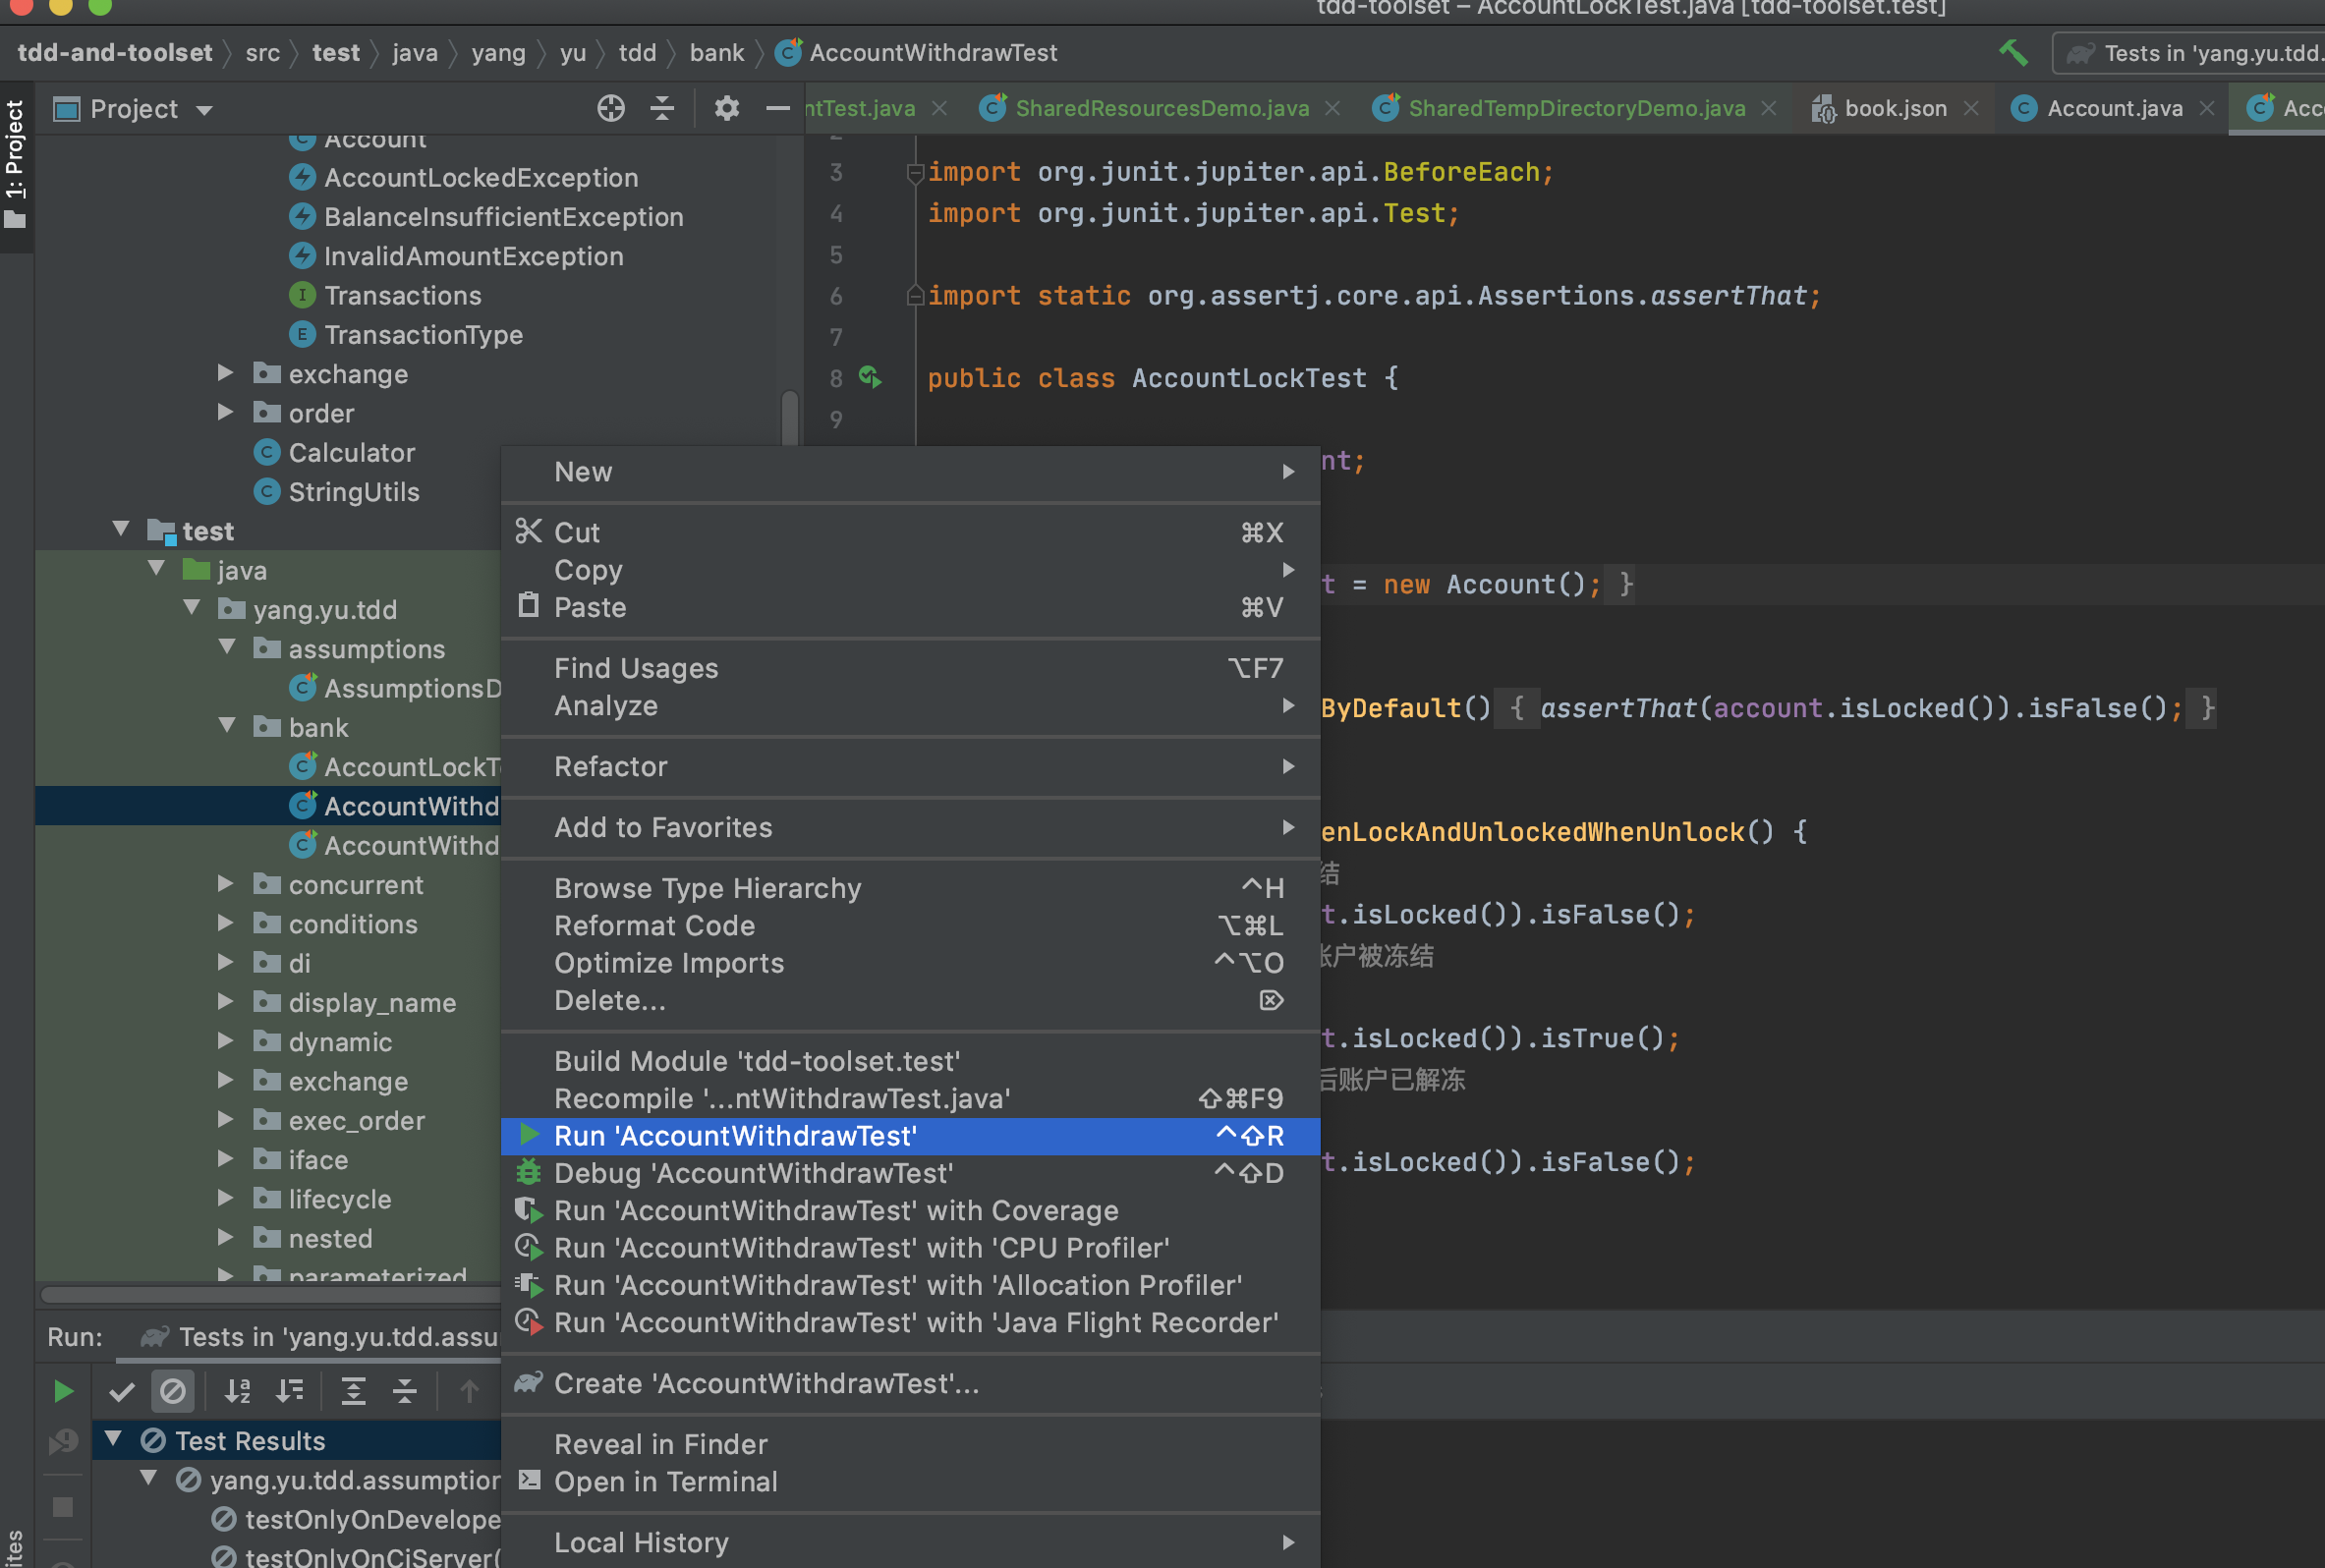This screenshot has height=1568, width=2325.
Task: Click the run gutter icon beside AccountLockTest class
Action: pyautogui.click(x=869, y=378)
